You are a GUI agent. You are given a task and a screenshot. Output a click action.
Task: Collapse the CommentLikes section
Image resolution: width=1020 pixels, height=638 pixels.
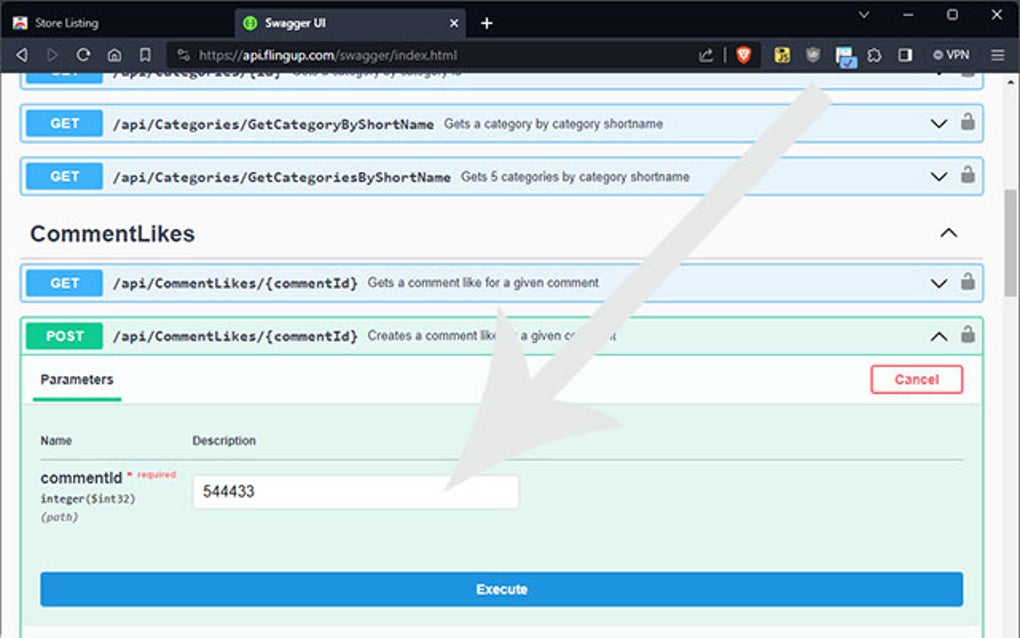point(949,231)
